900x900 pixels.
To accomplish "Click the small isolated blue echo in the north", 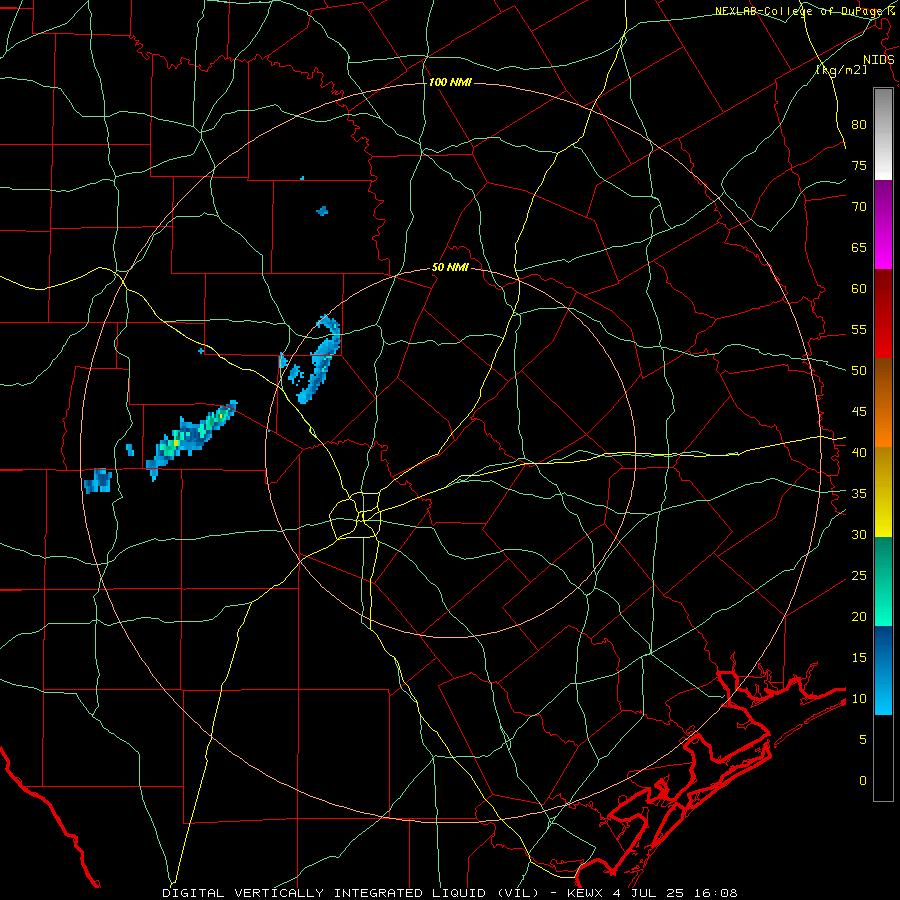I will 323,211.
